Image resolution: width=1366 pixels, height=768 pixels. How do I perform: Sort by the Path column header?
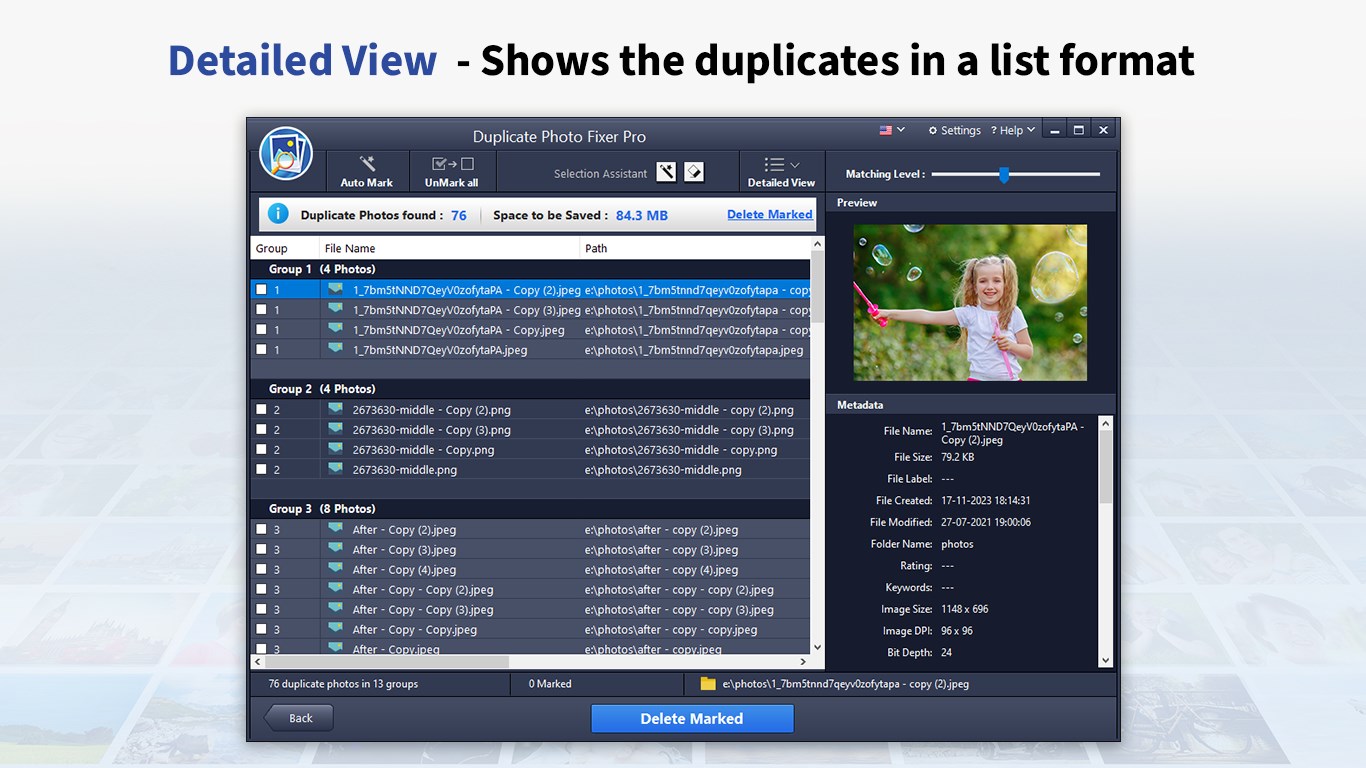[695, 248]
